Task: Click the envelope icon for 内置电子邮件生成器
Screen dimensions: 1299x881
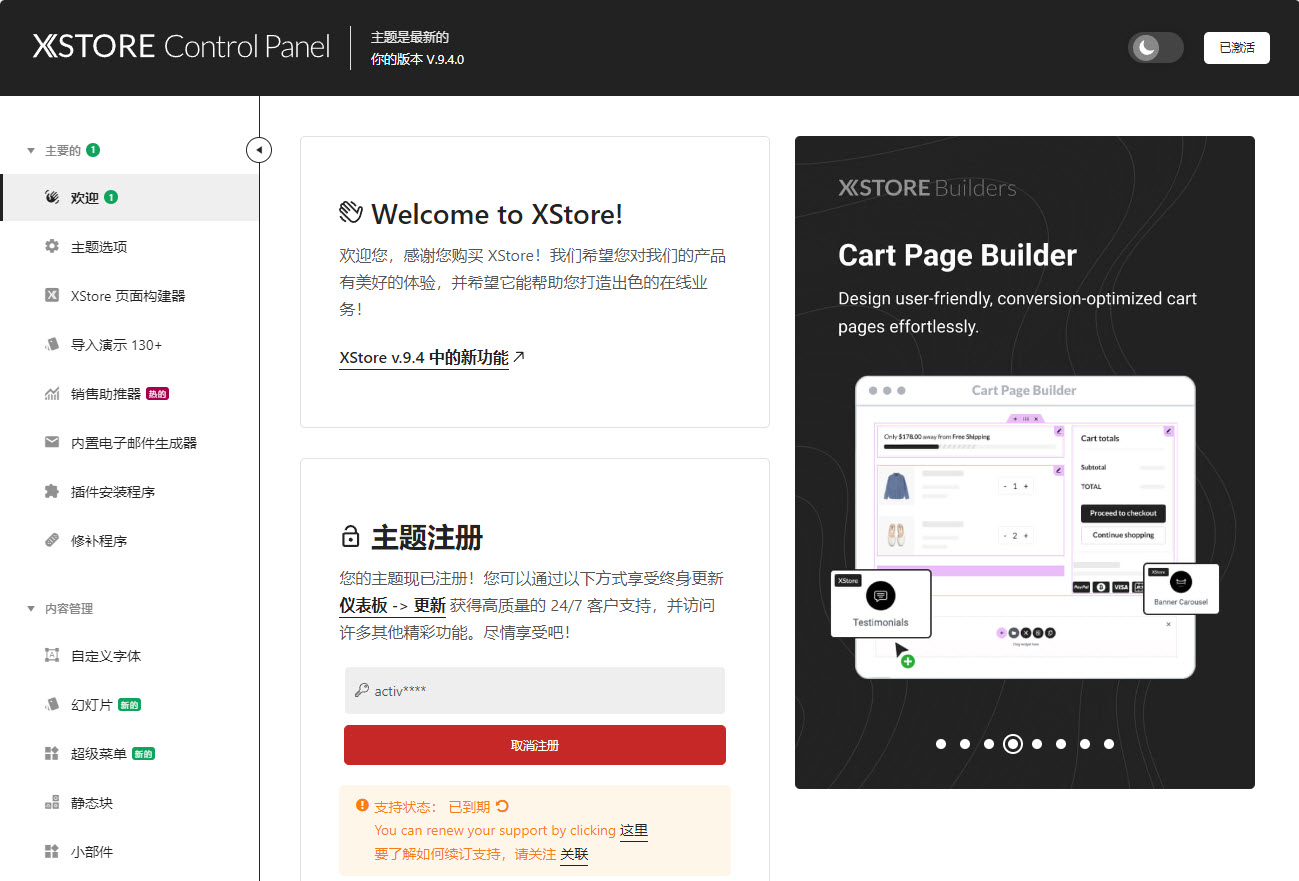Action: [52, 442]
